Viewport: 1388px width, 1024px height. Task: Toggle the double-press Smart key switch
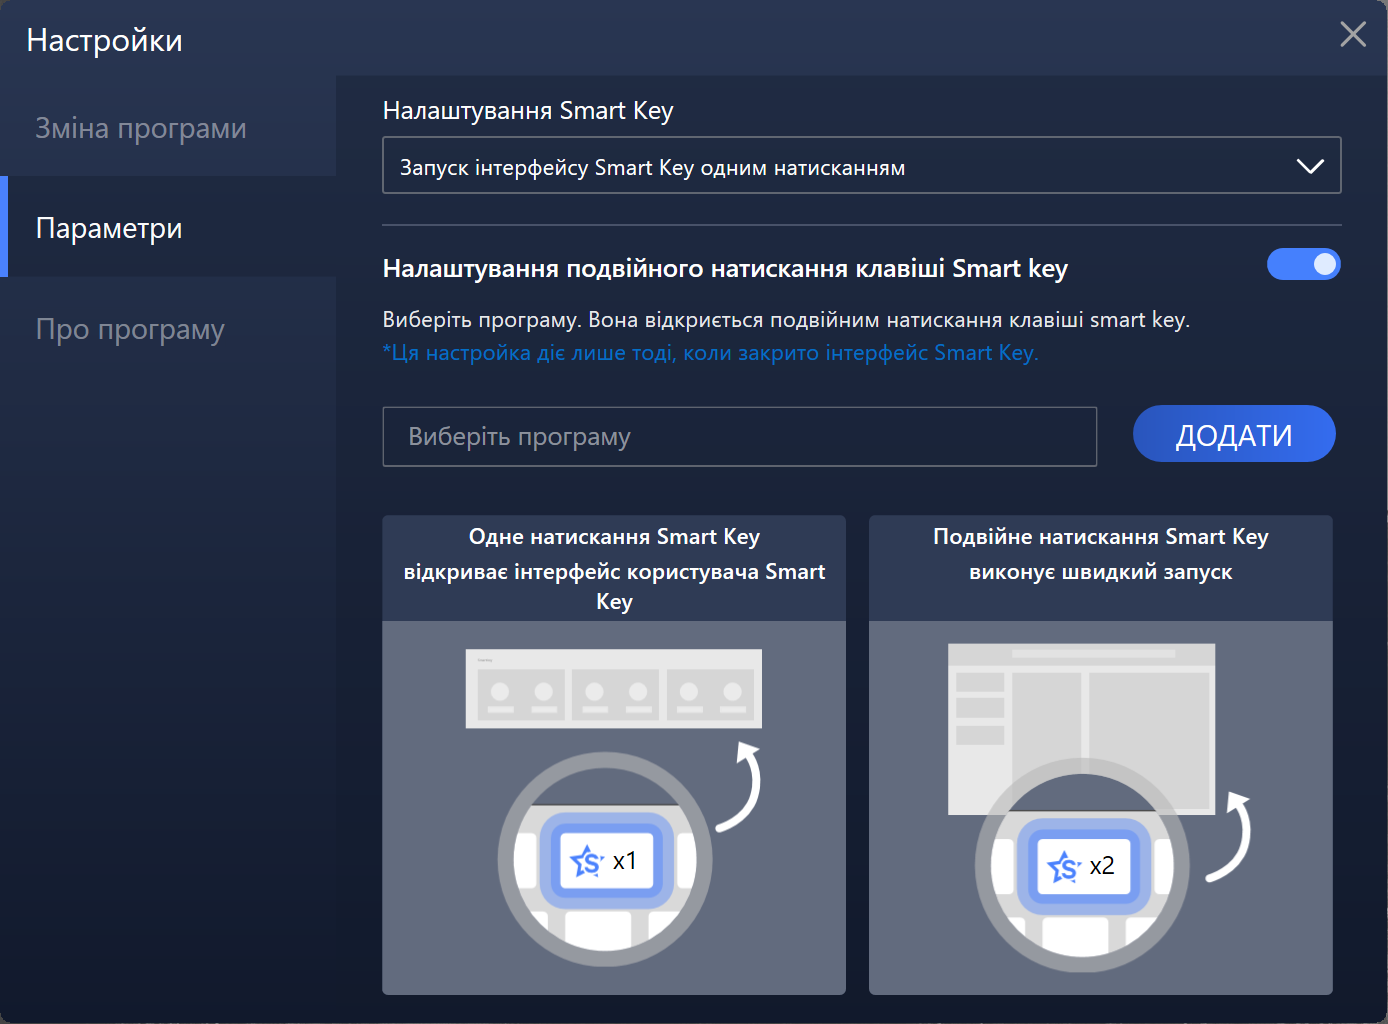pyautogui.click(x=1303, y=264)
